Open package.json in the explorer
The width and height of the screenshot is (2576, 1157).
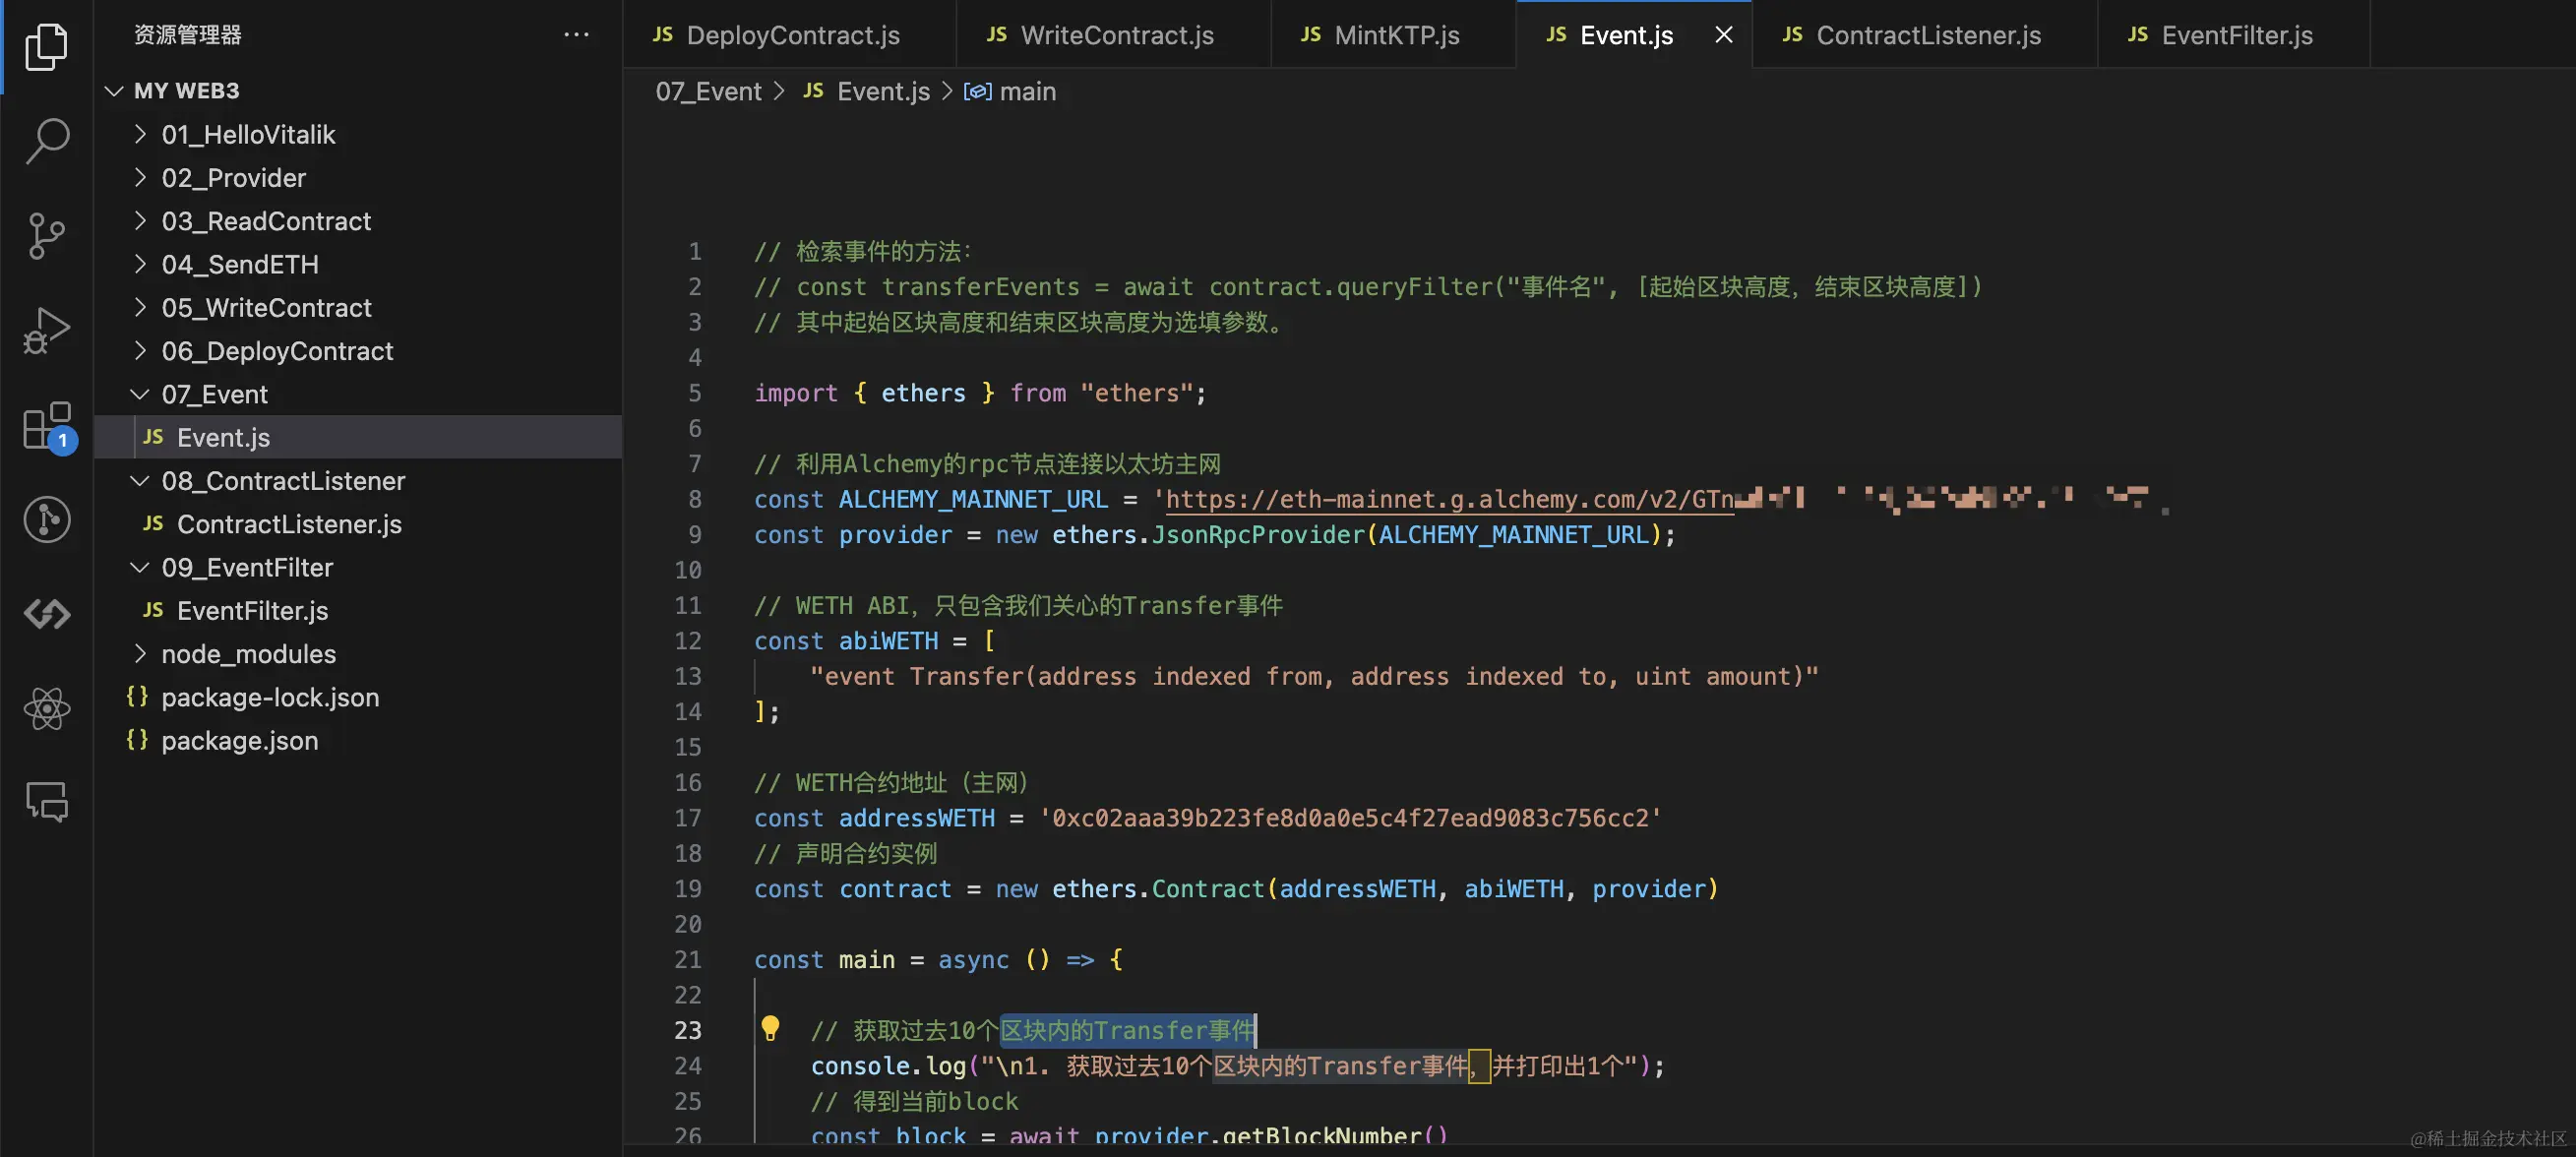point(239,740)
